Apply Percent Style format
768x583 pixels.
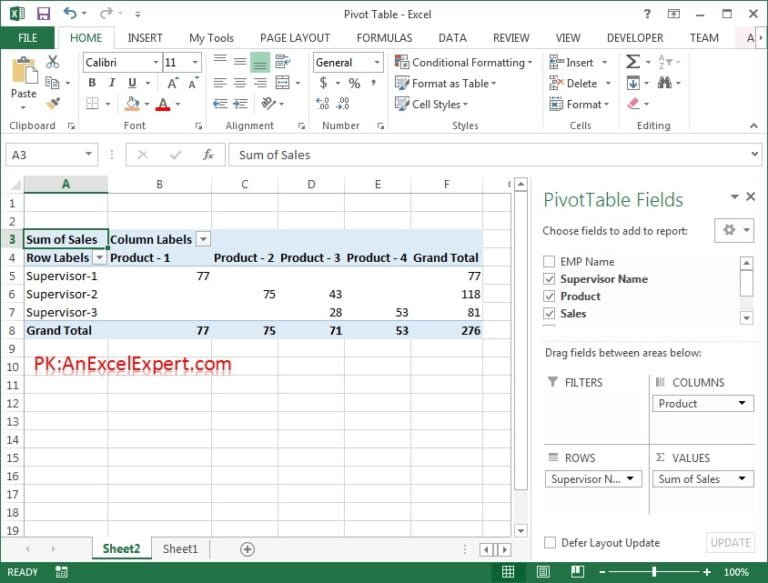pos(354,83)
